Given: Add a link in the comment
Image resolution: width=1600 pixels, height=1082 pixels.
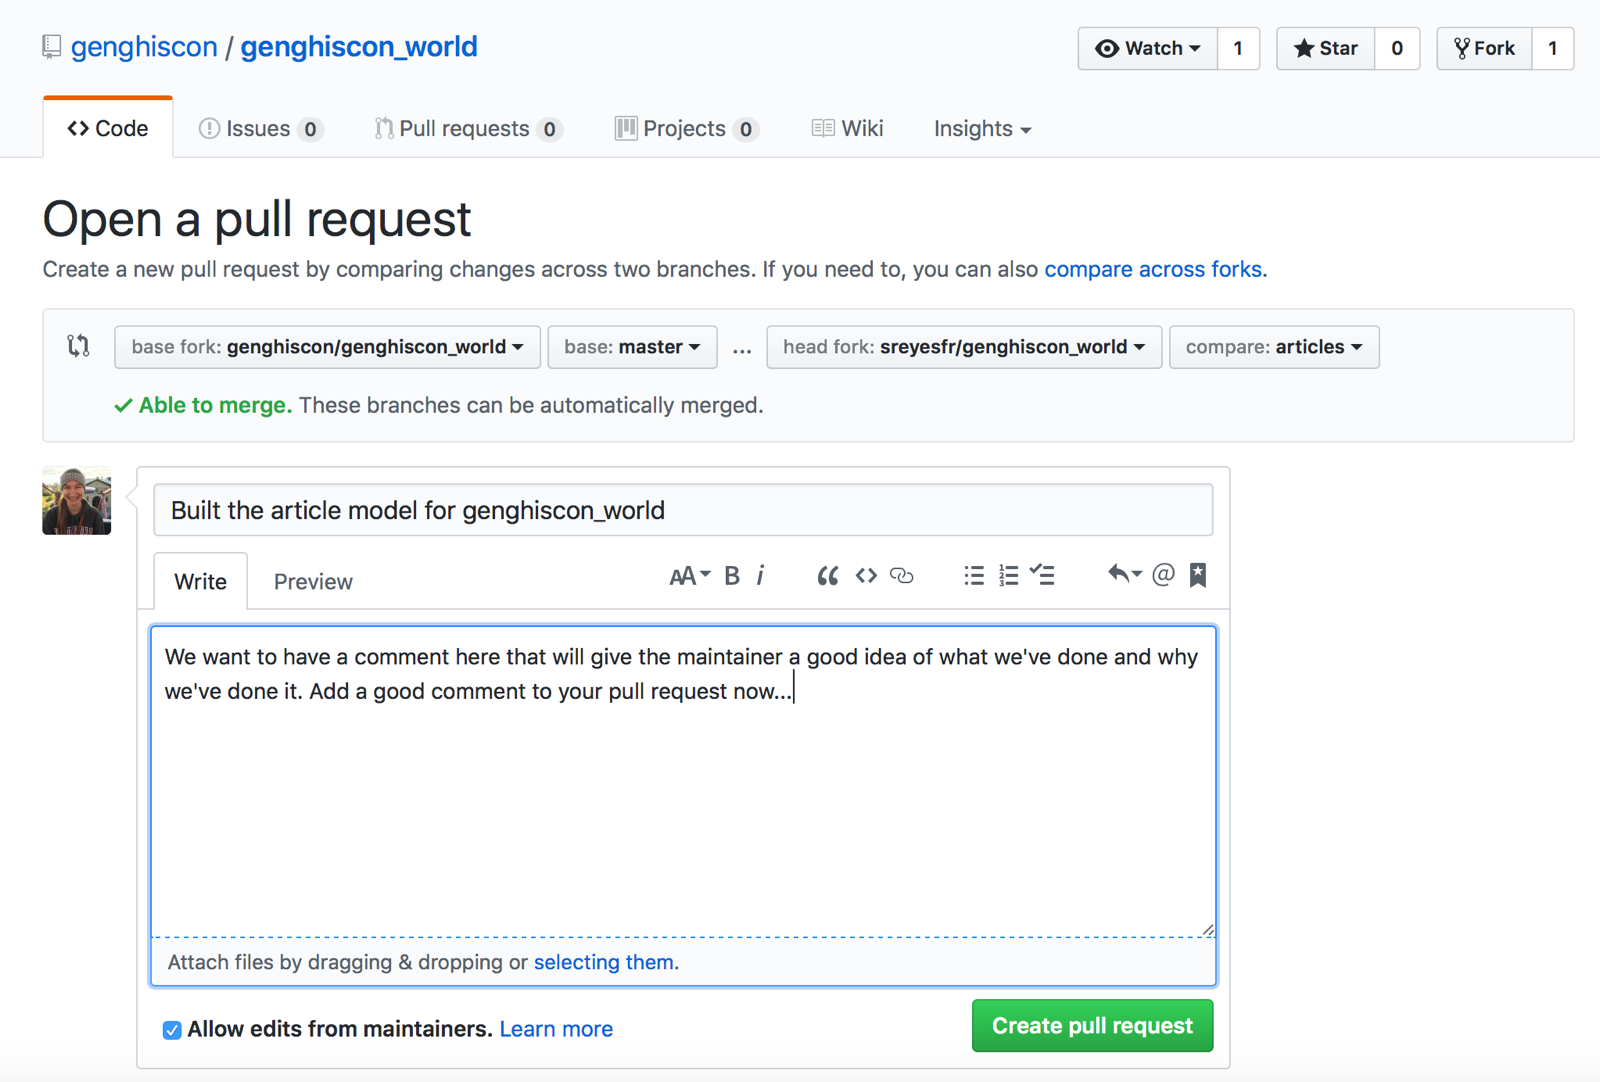Looking at the screenshot, I should pos(902,576).
